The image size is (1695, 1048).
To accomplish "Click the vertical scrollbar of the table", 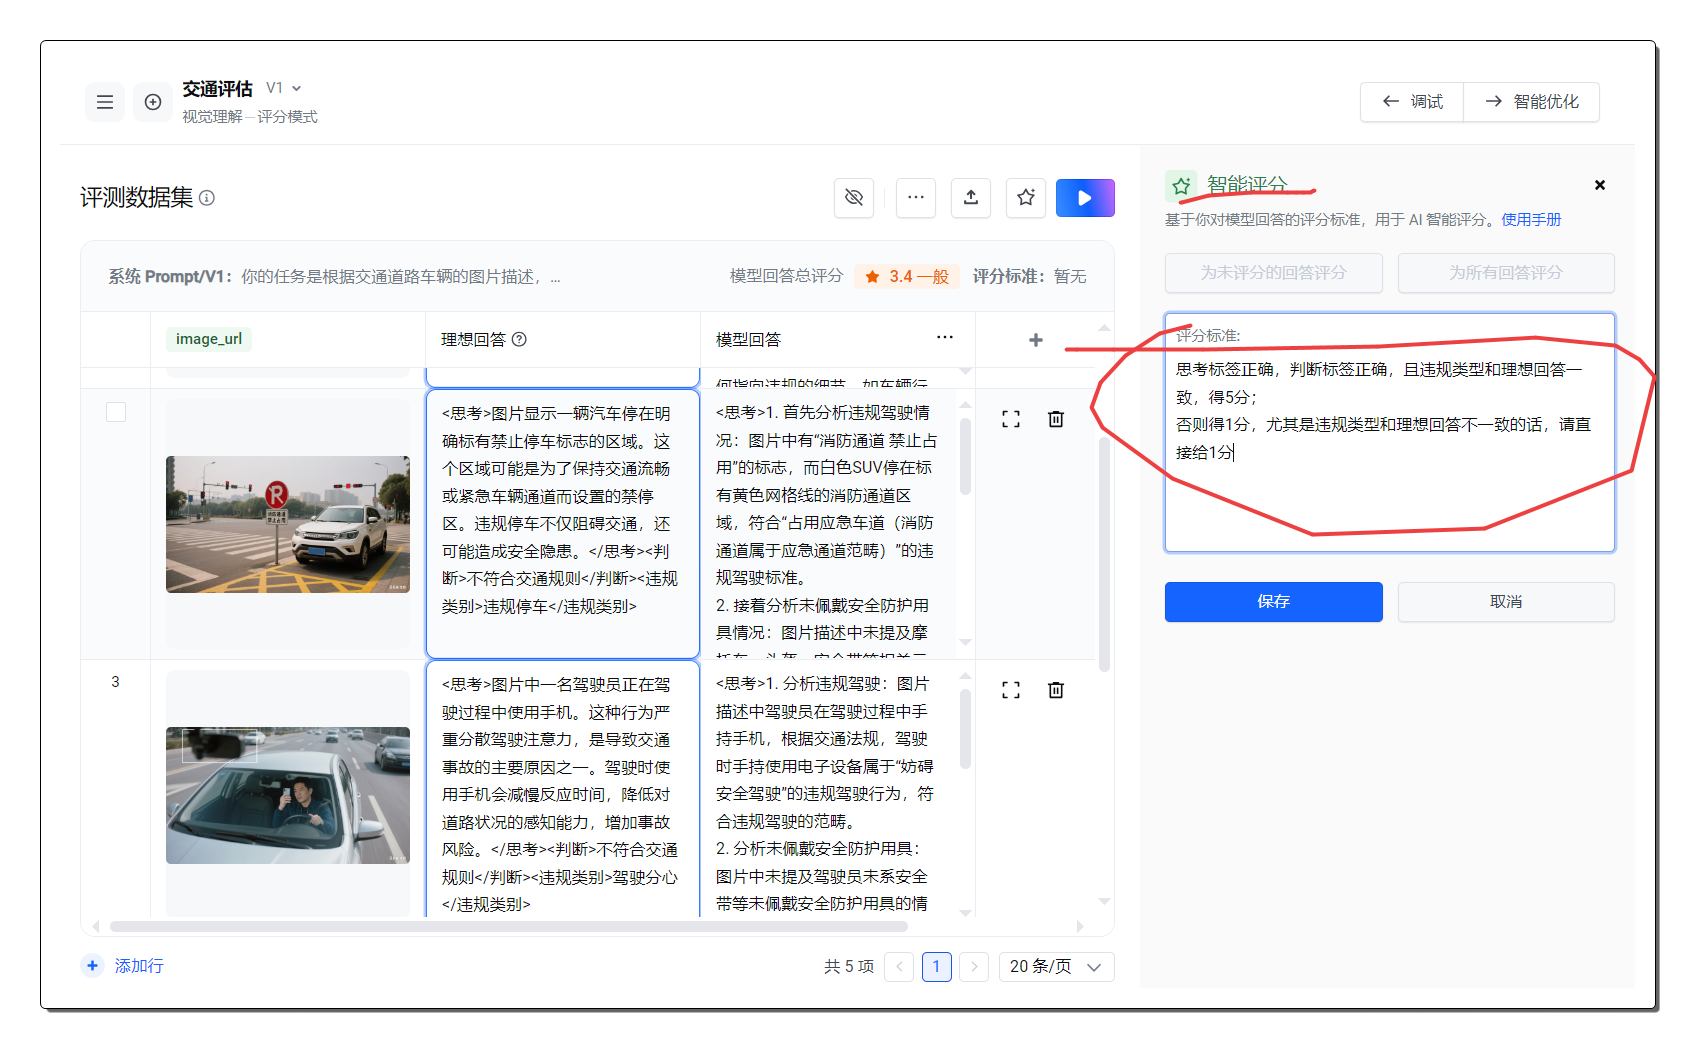I will click(x=1104, y=555).
